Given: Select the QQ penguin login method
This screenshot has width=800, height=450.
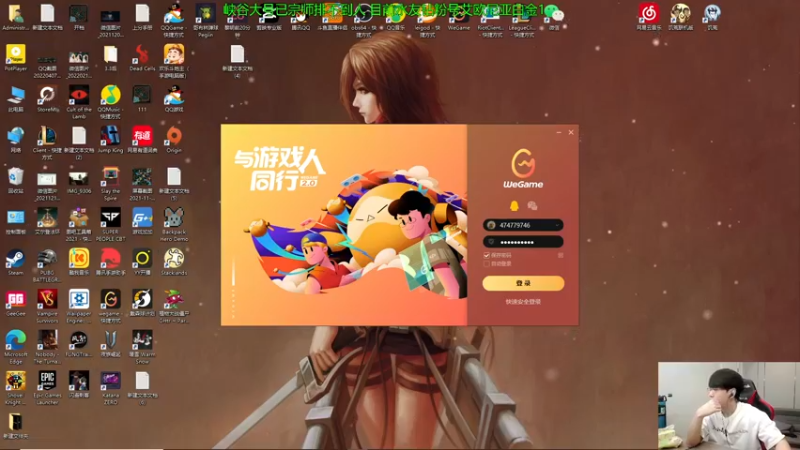Looking at the screenshot, I should pyautogui.click(x=514, y=206).
